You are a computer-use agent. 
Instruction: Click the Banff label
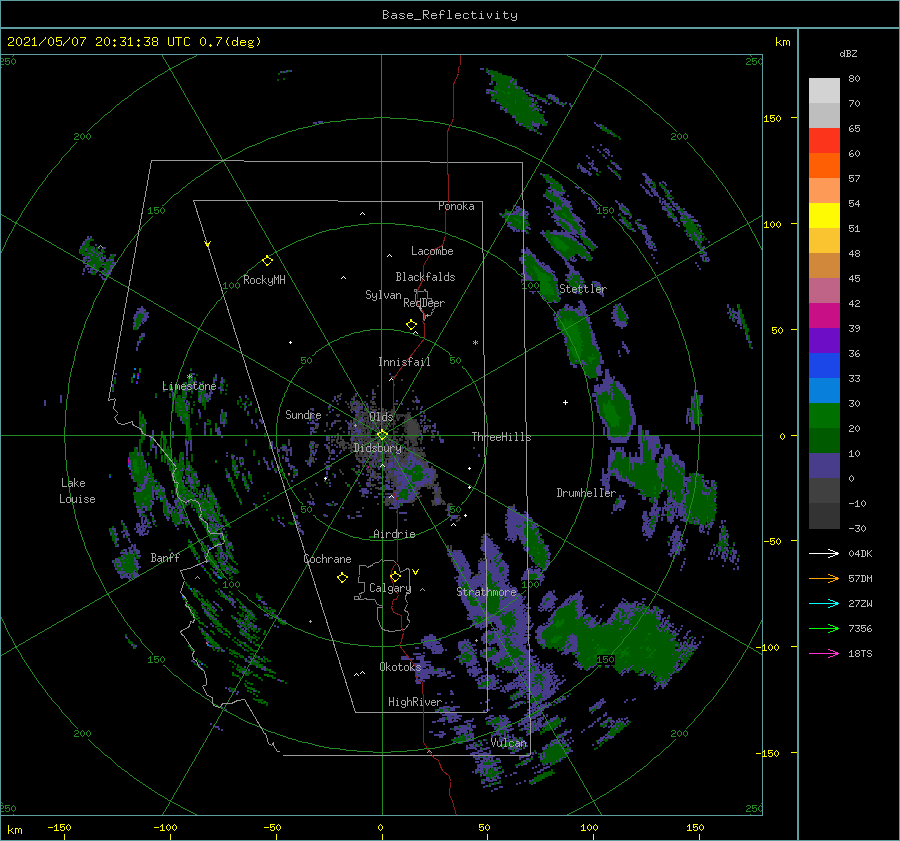pyautogui.click(x=165, y=557)
